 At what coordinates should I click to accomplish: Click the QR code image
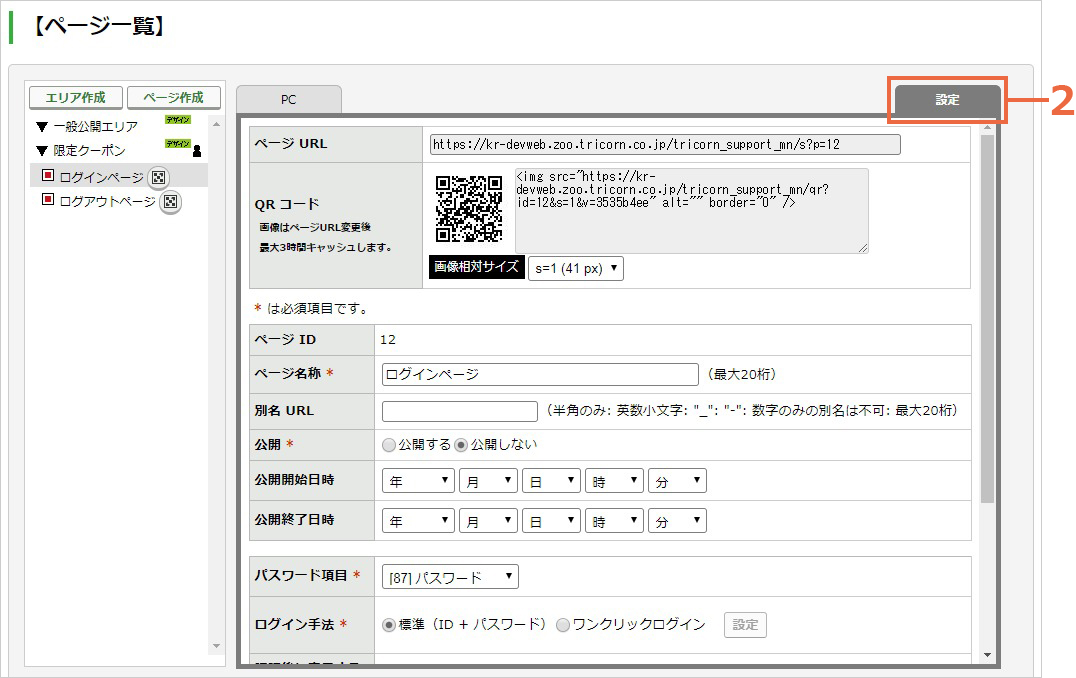(469, 209)
